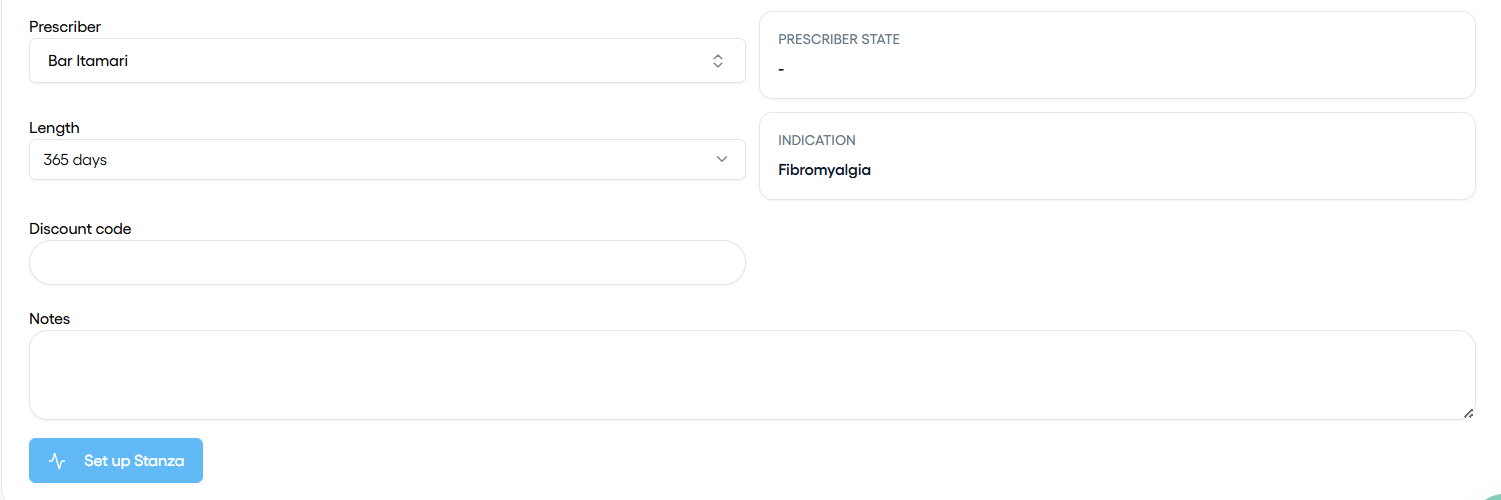Click the Set up Stanza button

116,461
